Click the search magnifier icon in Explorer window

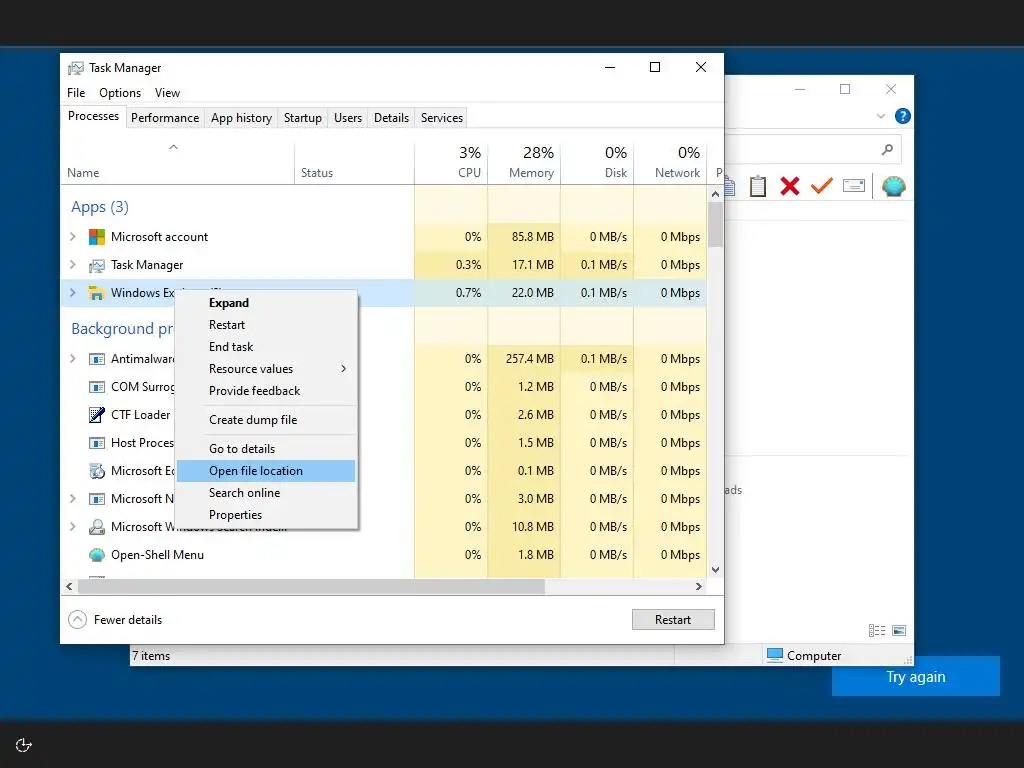tap(887, 150)
